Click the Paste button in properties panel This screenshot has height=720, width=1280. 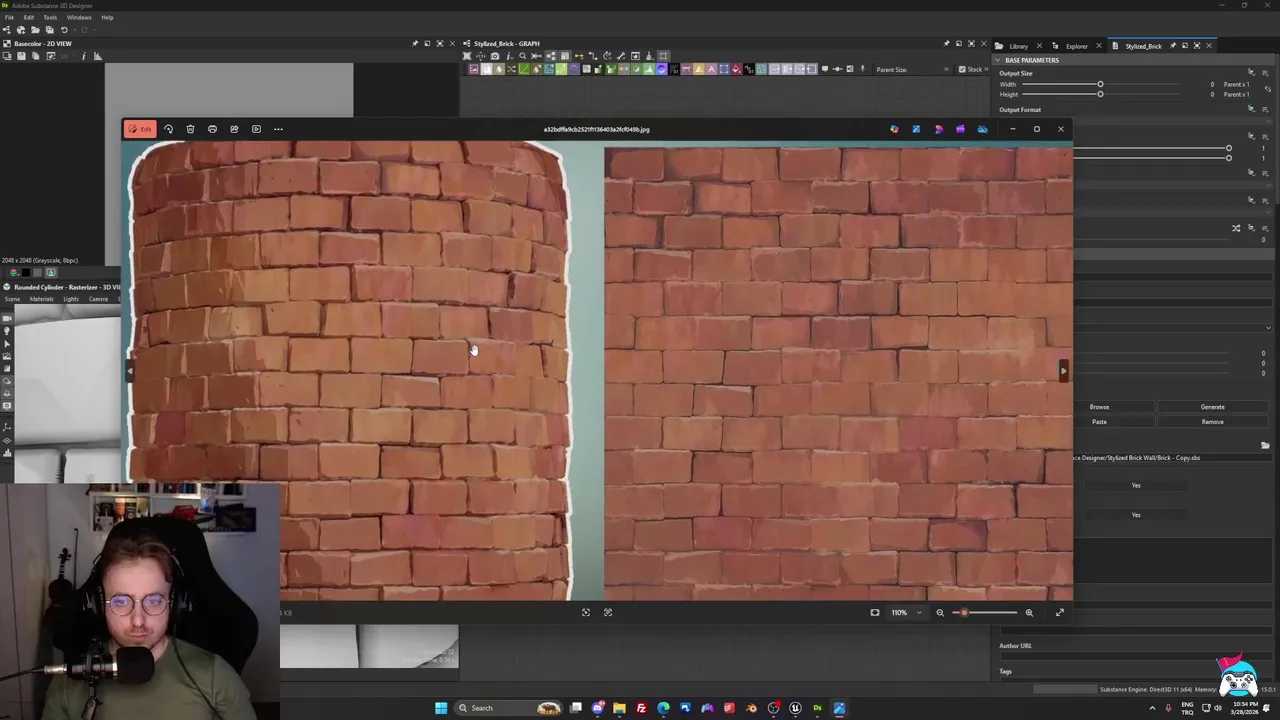click(1099, 422)
